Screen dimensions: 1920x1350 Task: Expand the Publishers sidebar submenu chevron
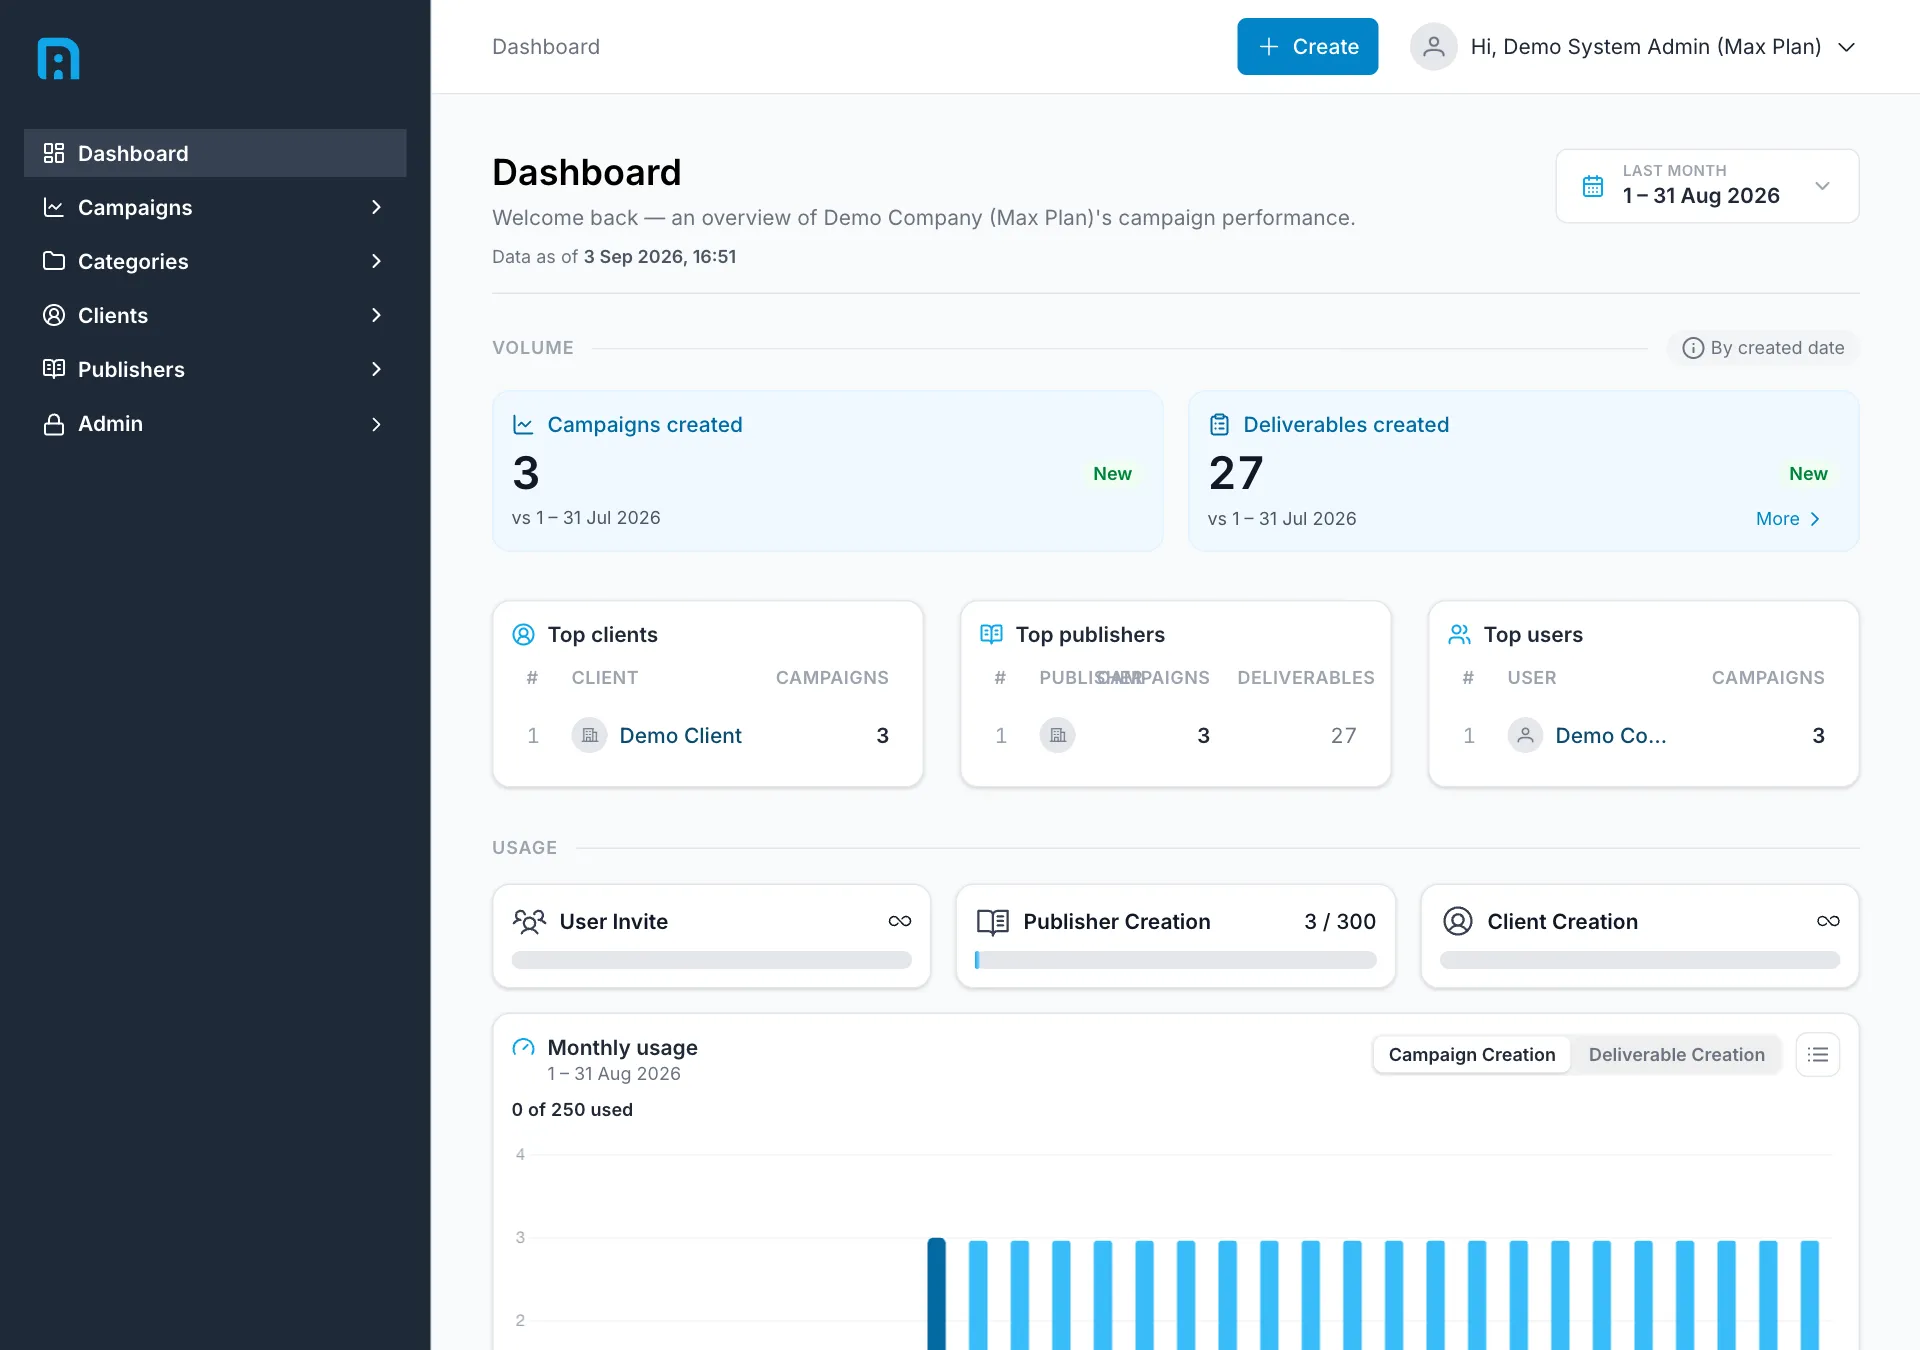coord(376,369)
